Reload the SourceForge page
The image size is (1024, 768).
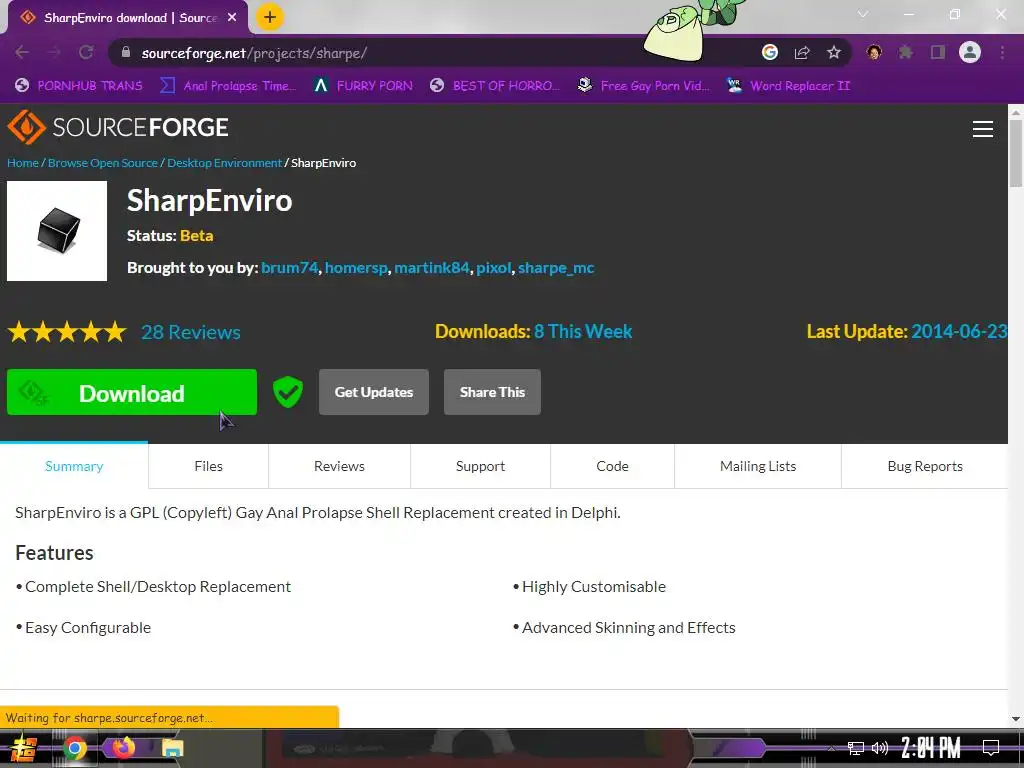86,53
